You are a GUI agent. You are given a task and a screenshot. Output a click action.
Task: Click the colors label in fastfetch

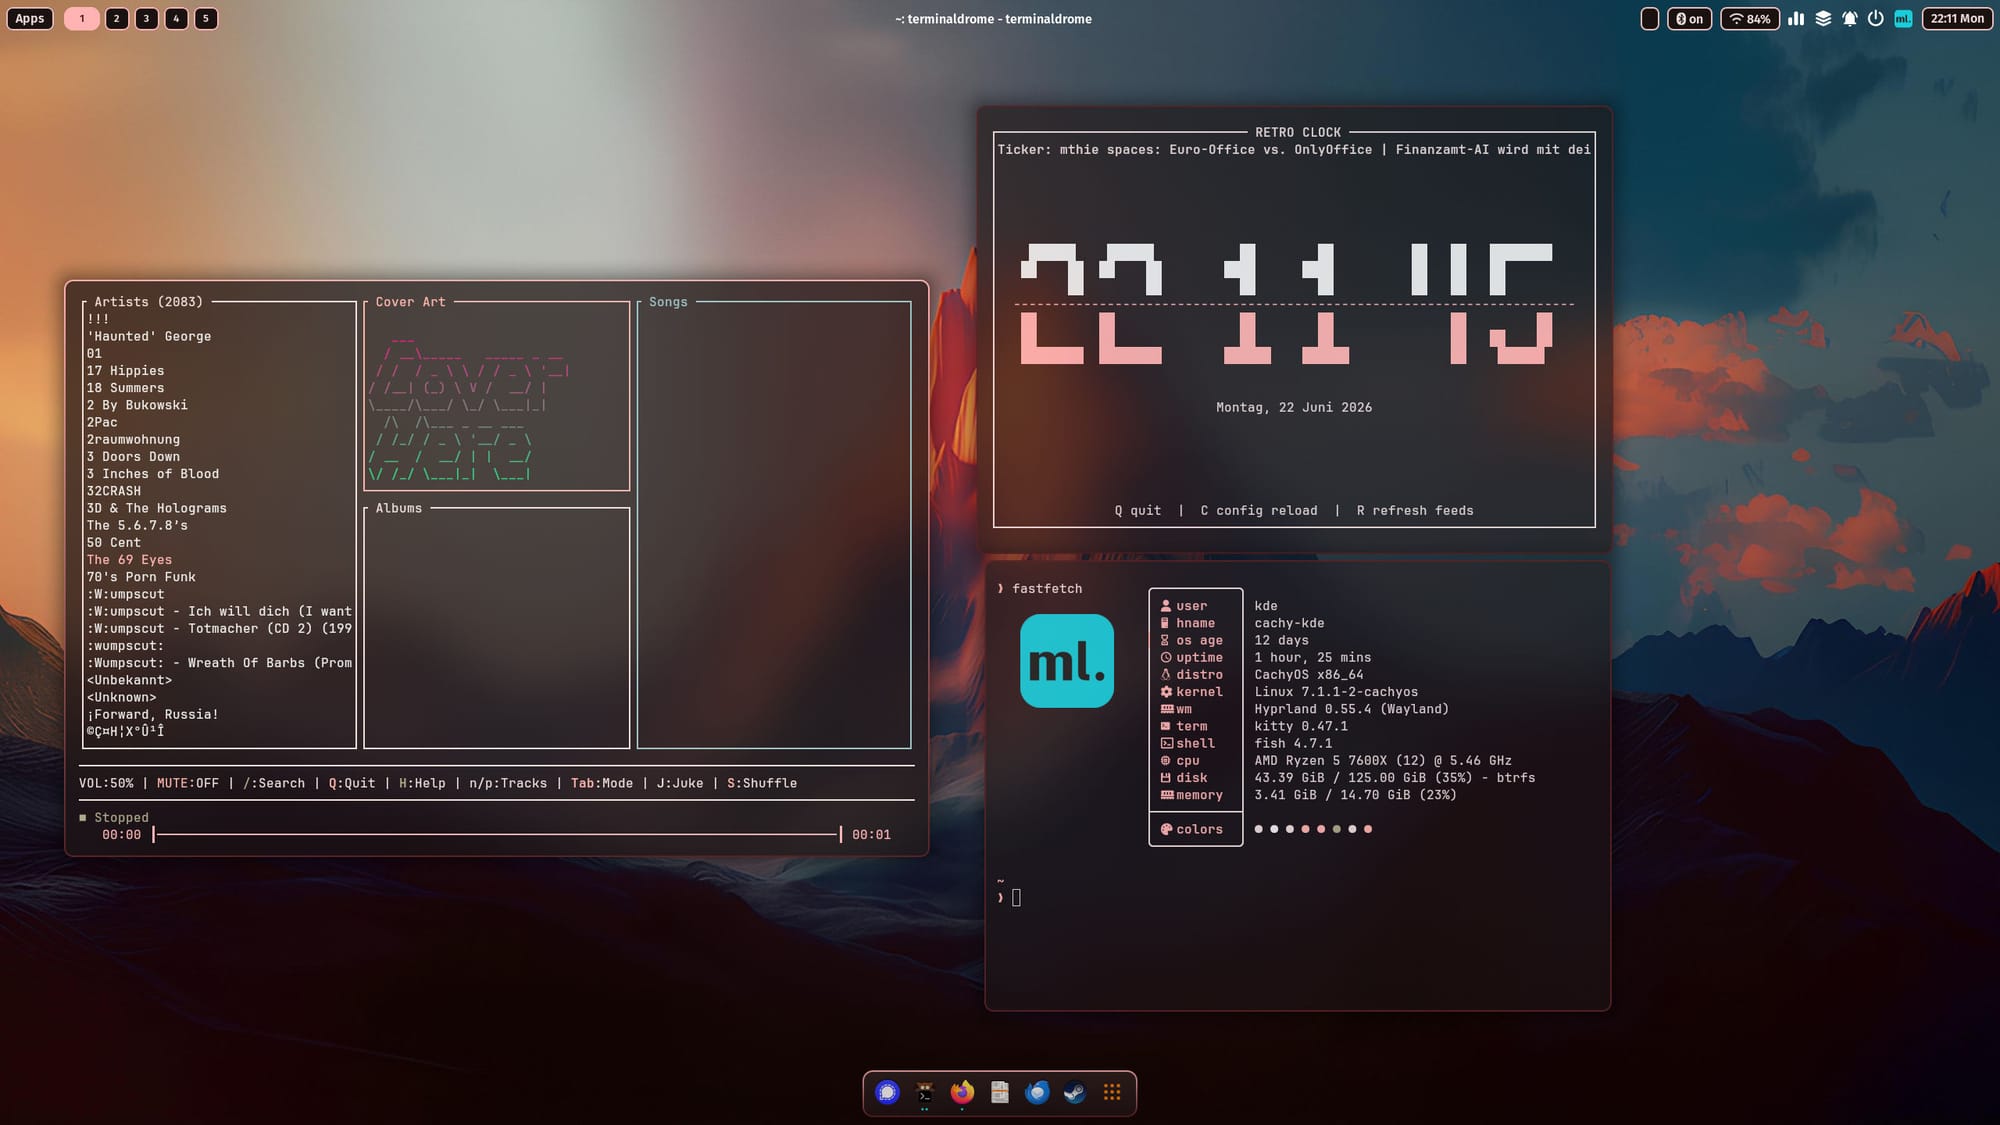tap(1192, 830)
